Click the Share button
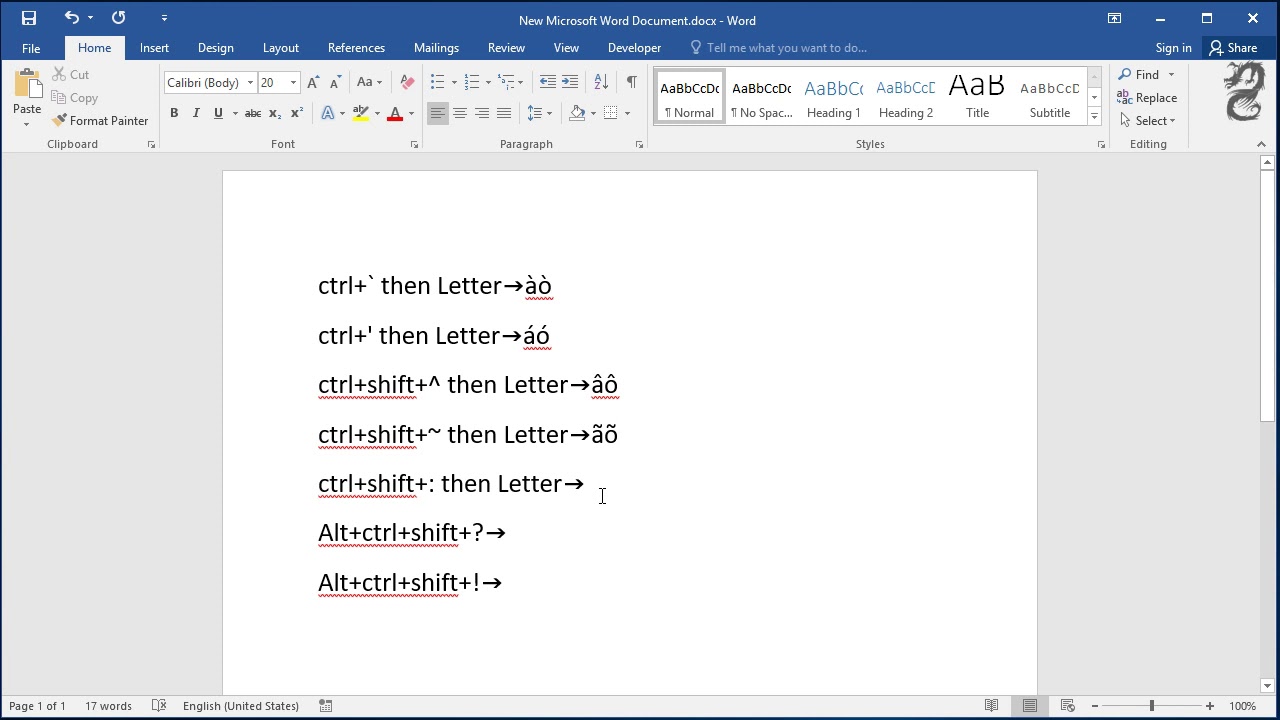 (x=1233, y=48)
